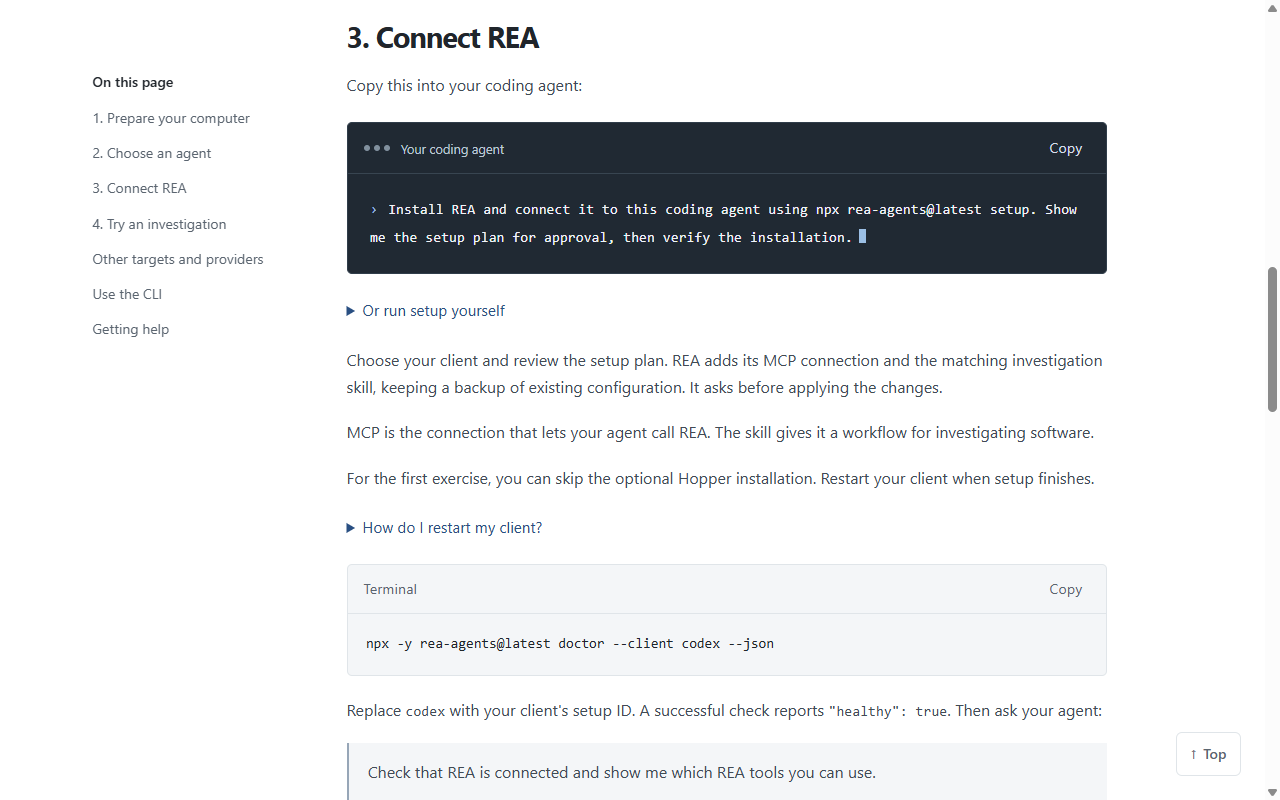Copy the Terminal doctor command

tap(1065, 589)
